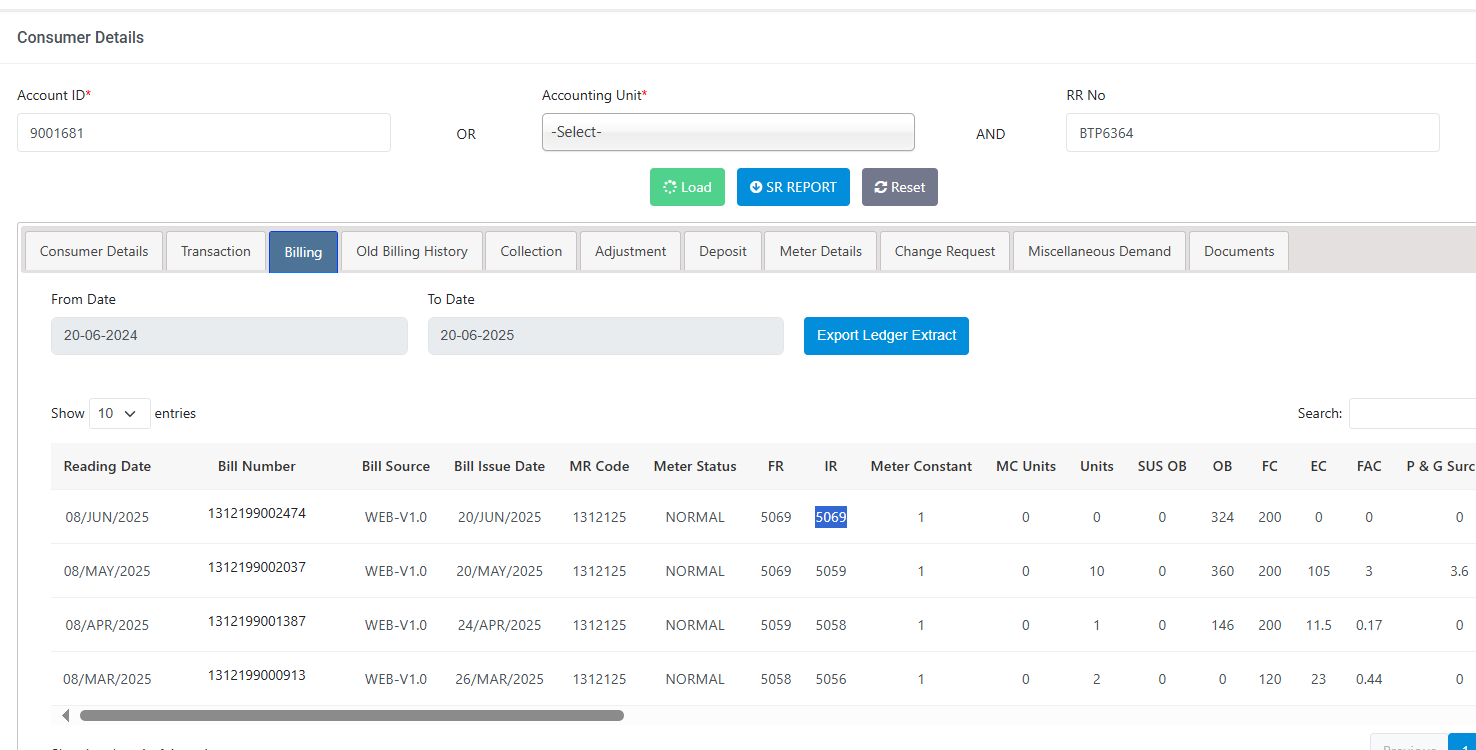Click the SUS OB column header
Image resolution: width=1476 pixels, height=750 pixels.
(1162, 466)
